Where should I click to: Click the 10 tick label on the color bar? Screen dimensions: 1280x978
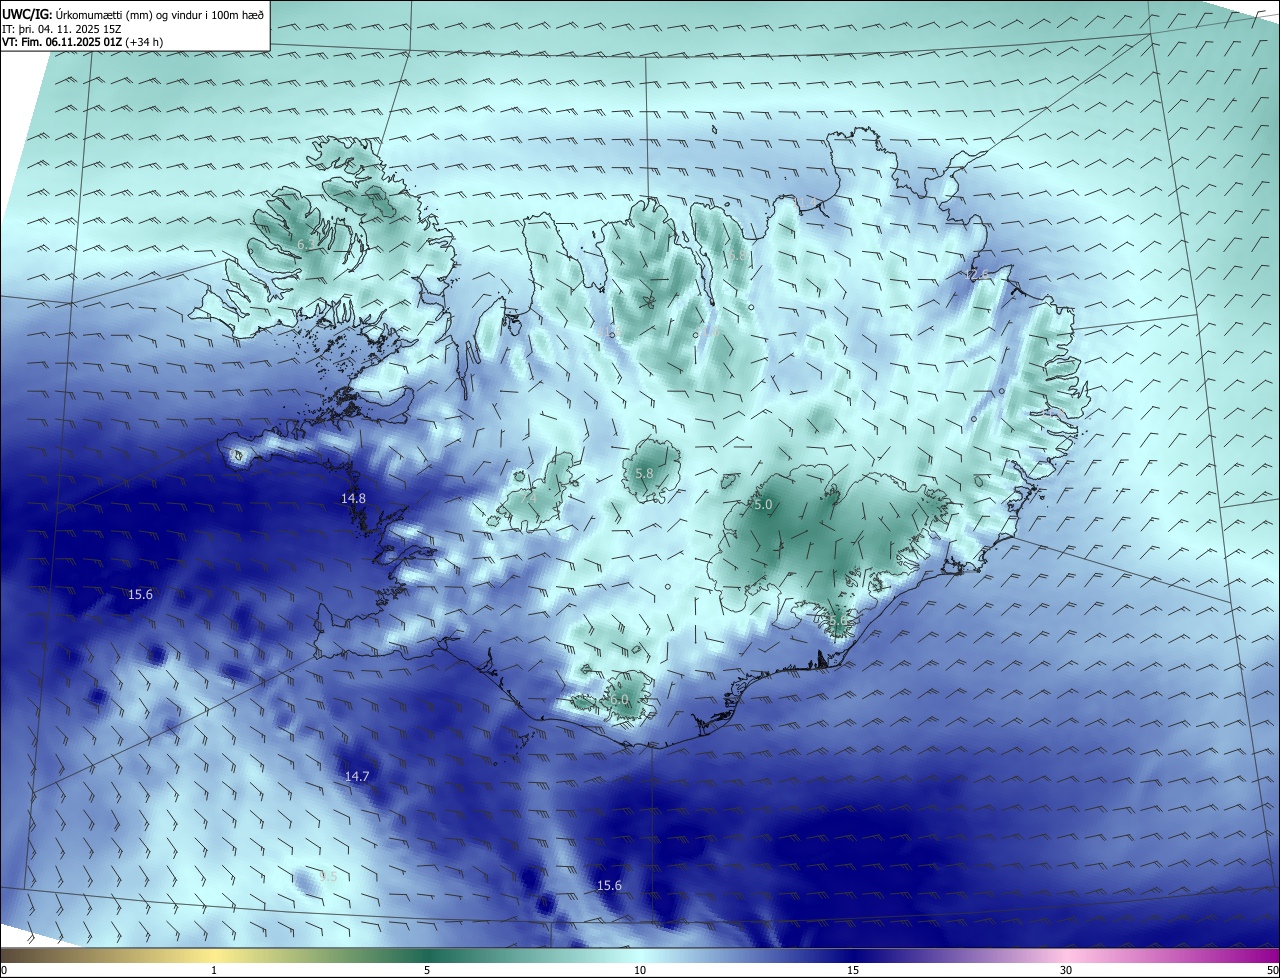640,970
